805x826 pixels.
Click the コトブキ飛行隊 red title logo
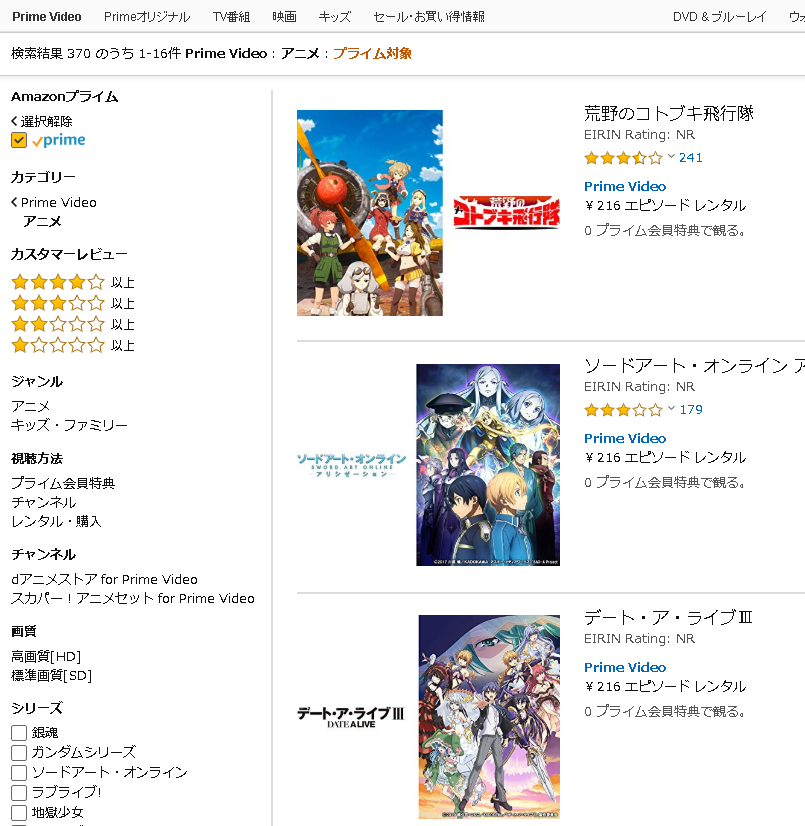pyautogui.click(x=506, y=212)
